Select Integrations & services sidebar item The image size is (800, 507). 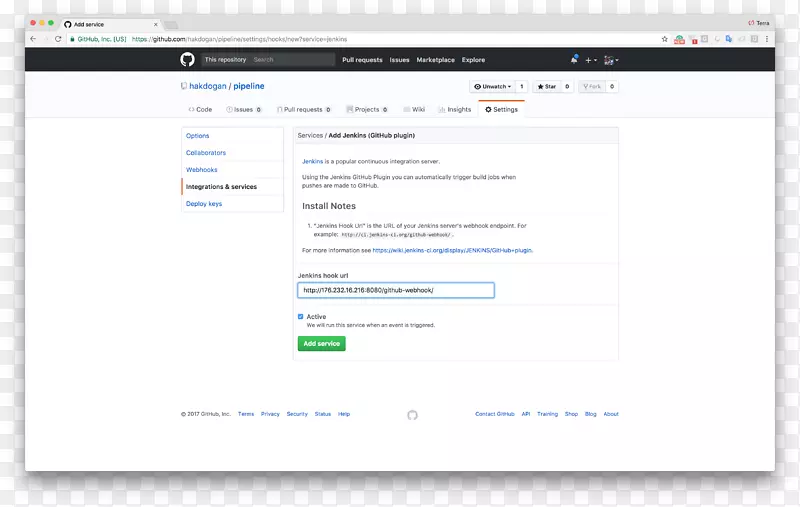pos(232,187)
